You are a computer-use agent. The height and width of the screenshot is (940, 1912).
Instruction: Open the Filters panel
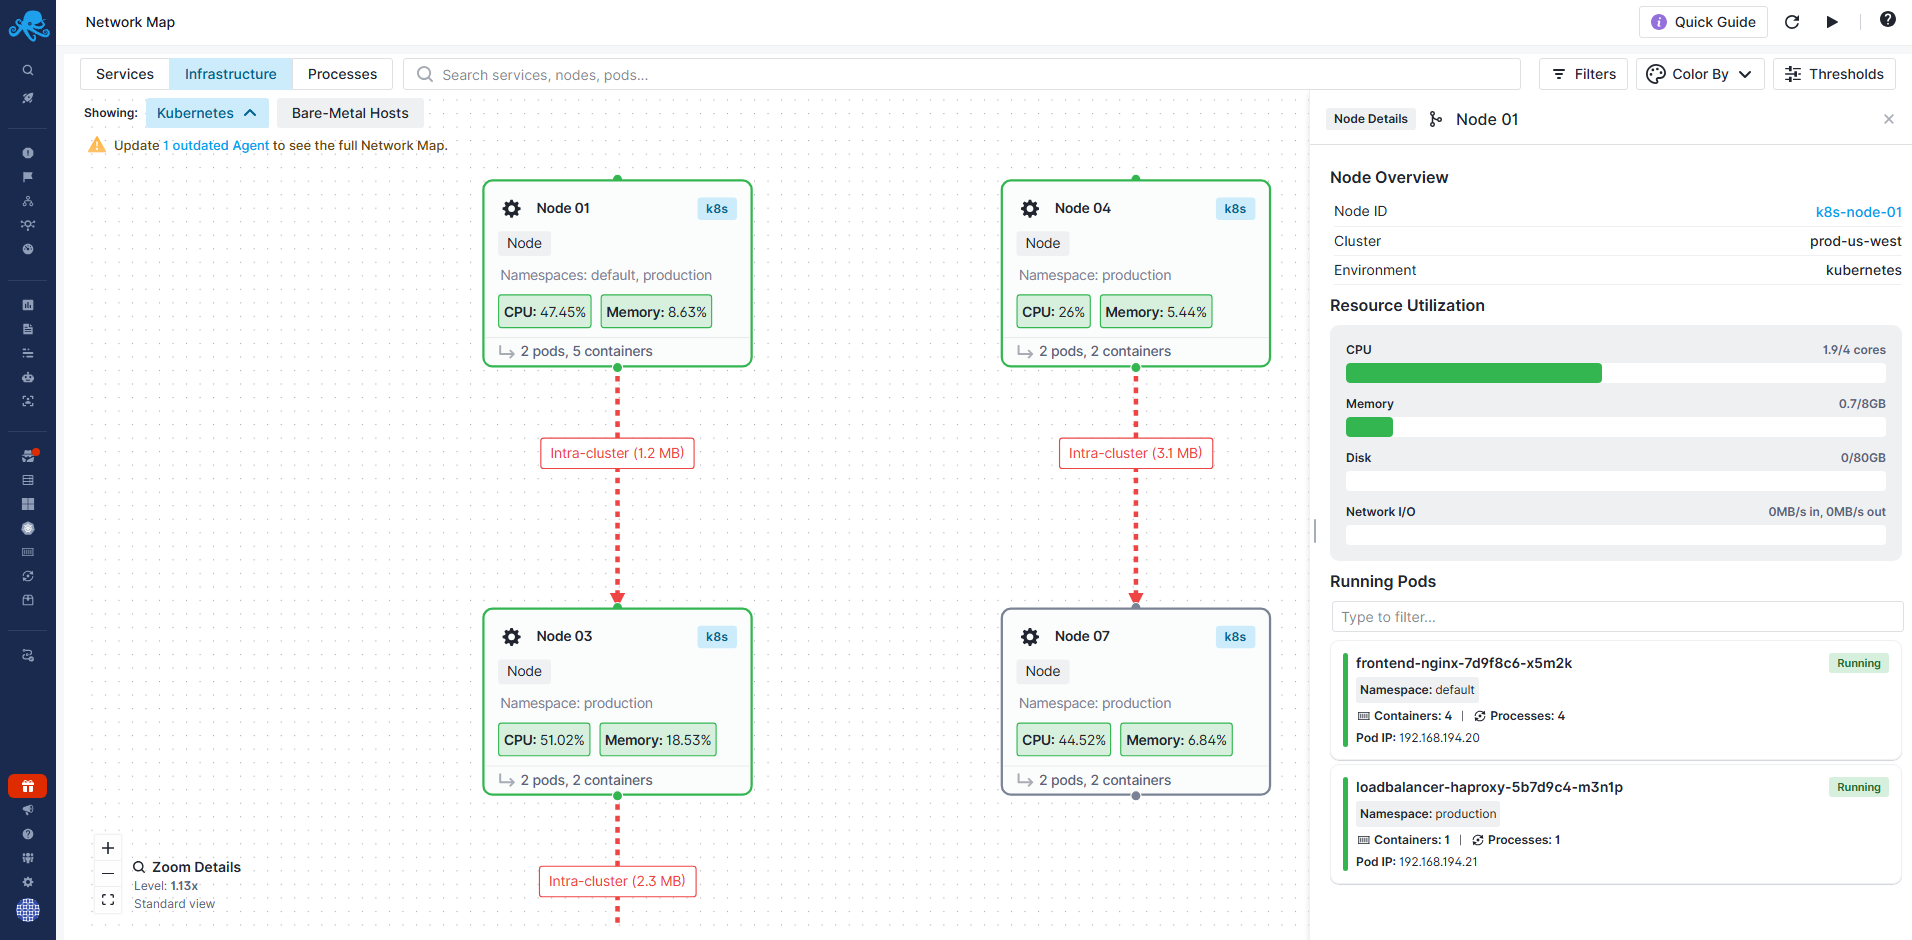1583,73
